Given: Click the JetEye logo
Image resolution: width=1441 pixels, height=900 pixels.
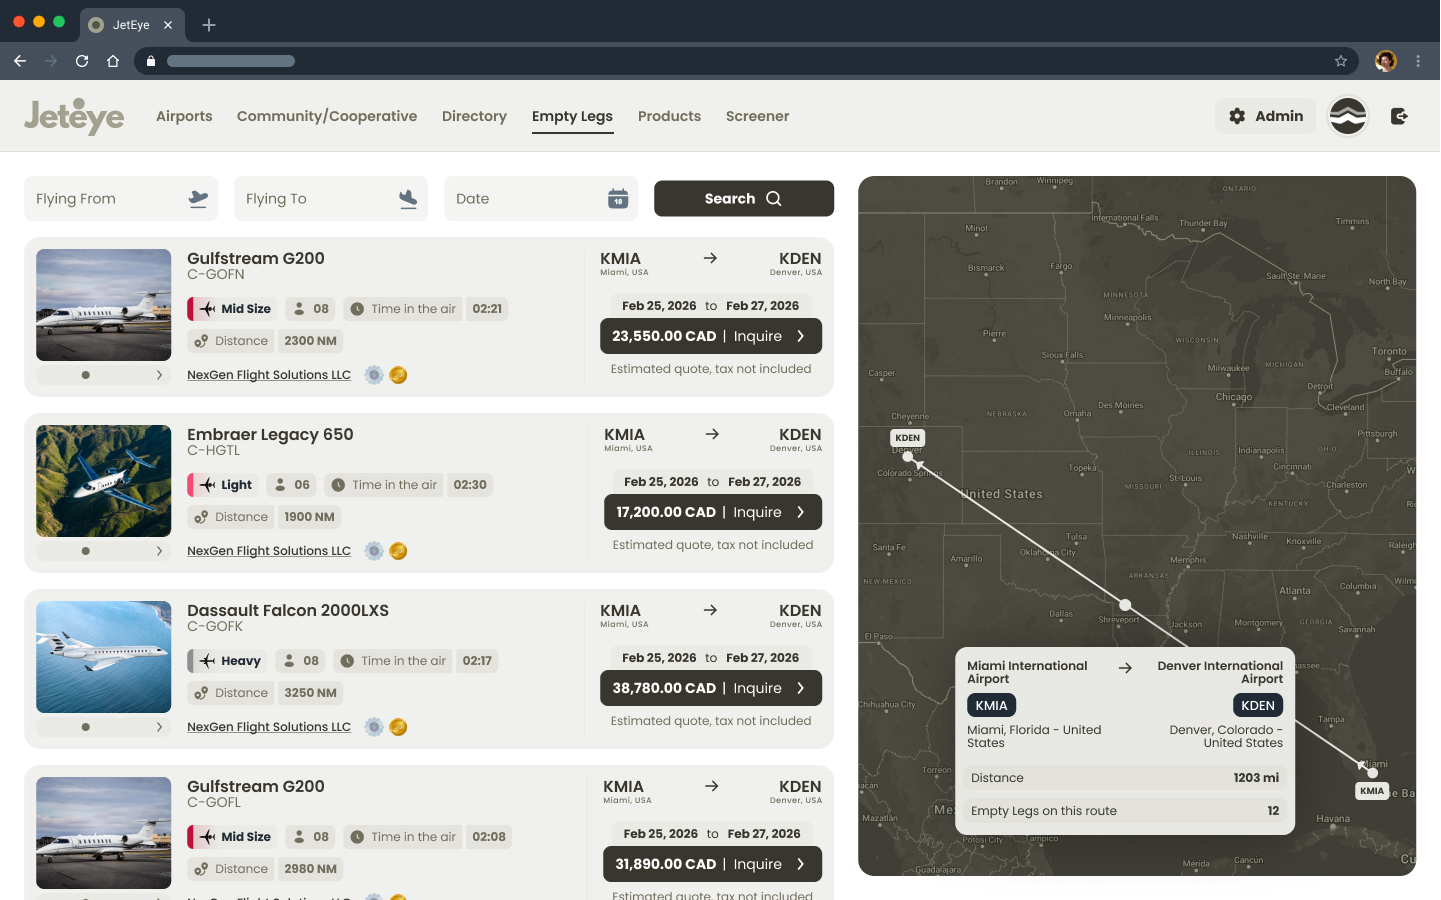Looking at the screenshot, I should click(74, 116).
